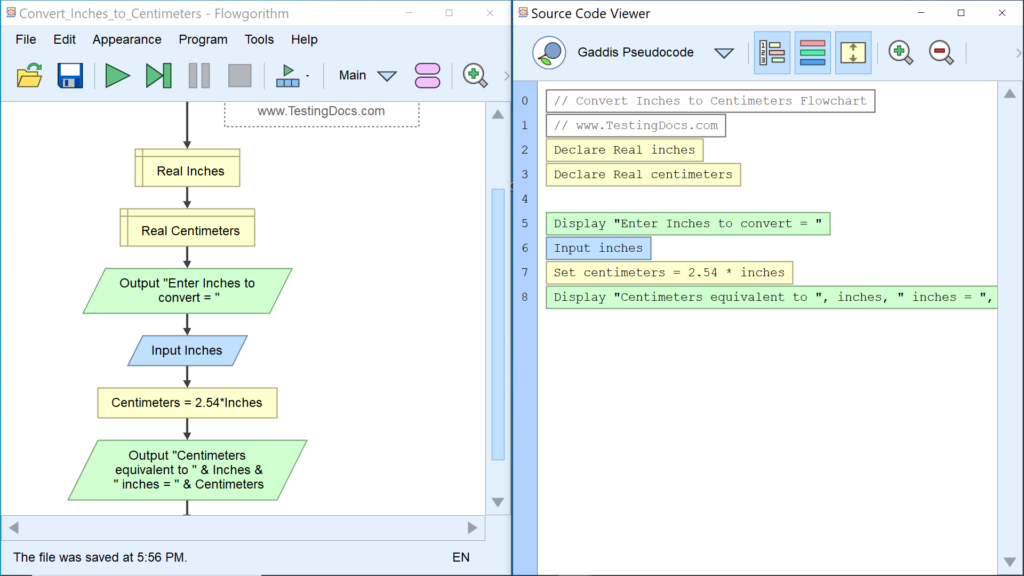The height and width of the screenshot is (576, 1024).
Task: Click the zoom out icon in Source Code Viewer
Action: pyautogui.click(x=941, y=53)
